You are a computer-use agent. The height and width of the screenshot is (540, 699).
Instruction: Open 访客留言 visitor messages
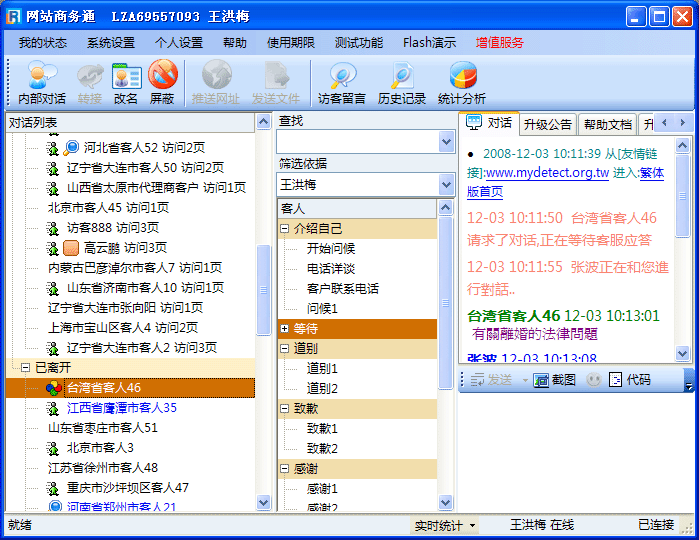(342, 82)
